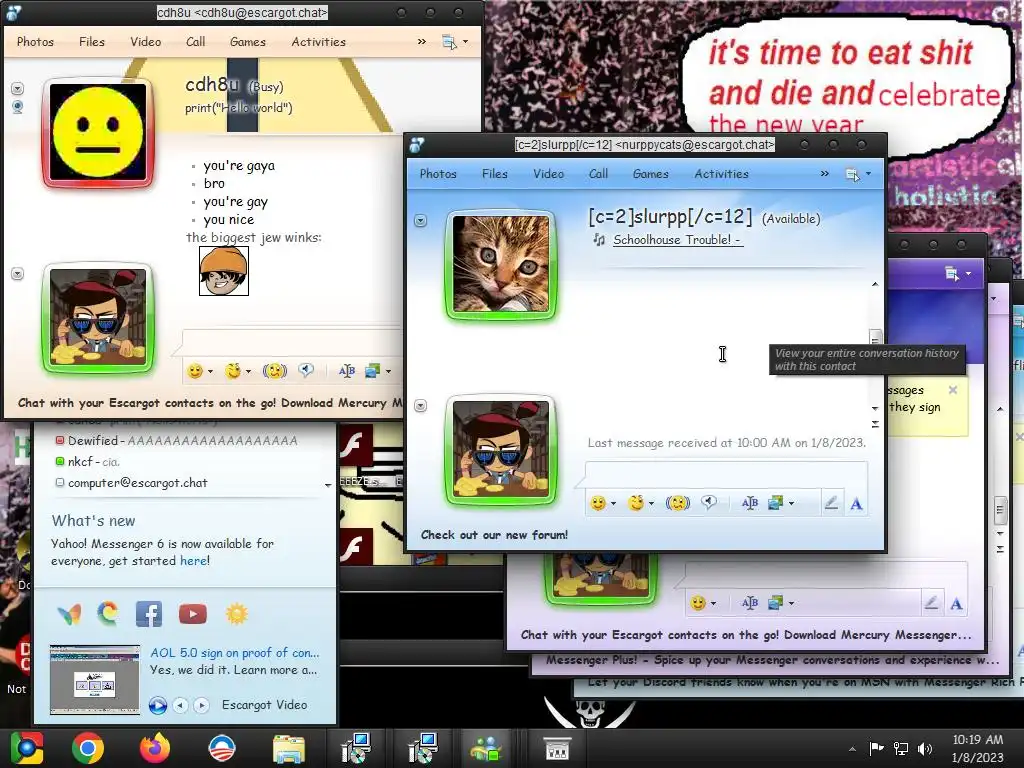Open Games menu in the slurpp window
The width and height of the screenshot is (1024, 768).
(650, 174)
